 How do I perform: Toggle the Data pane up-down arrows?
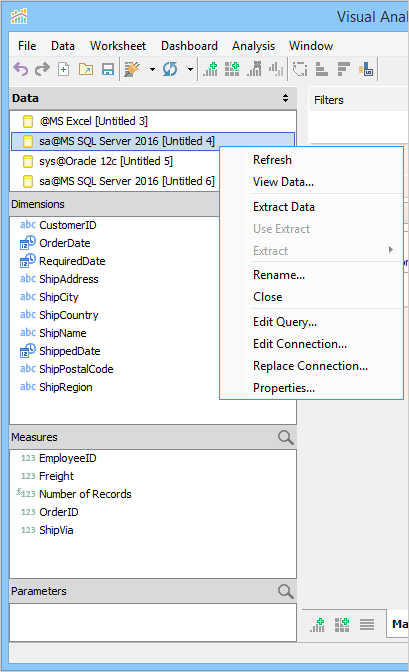point(286,98)
